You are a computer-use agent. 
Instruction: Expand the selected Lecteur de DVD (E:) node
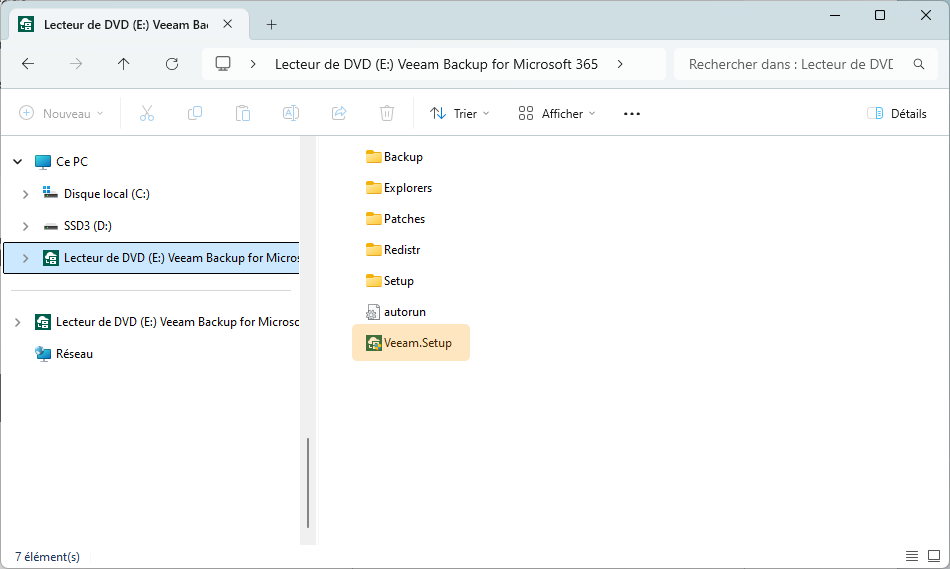[25, 258]
